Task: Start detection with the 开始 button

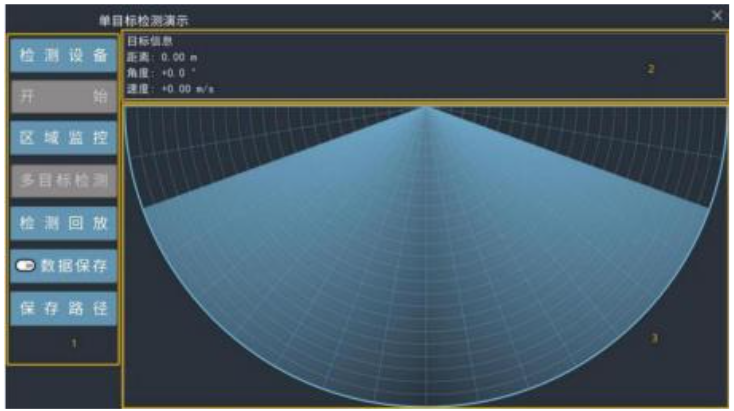Action: (x=63, y=97)
